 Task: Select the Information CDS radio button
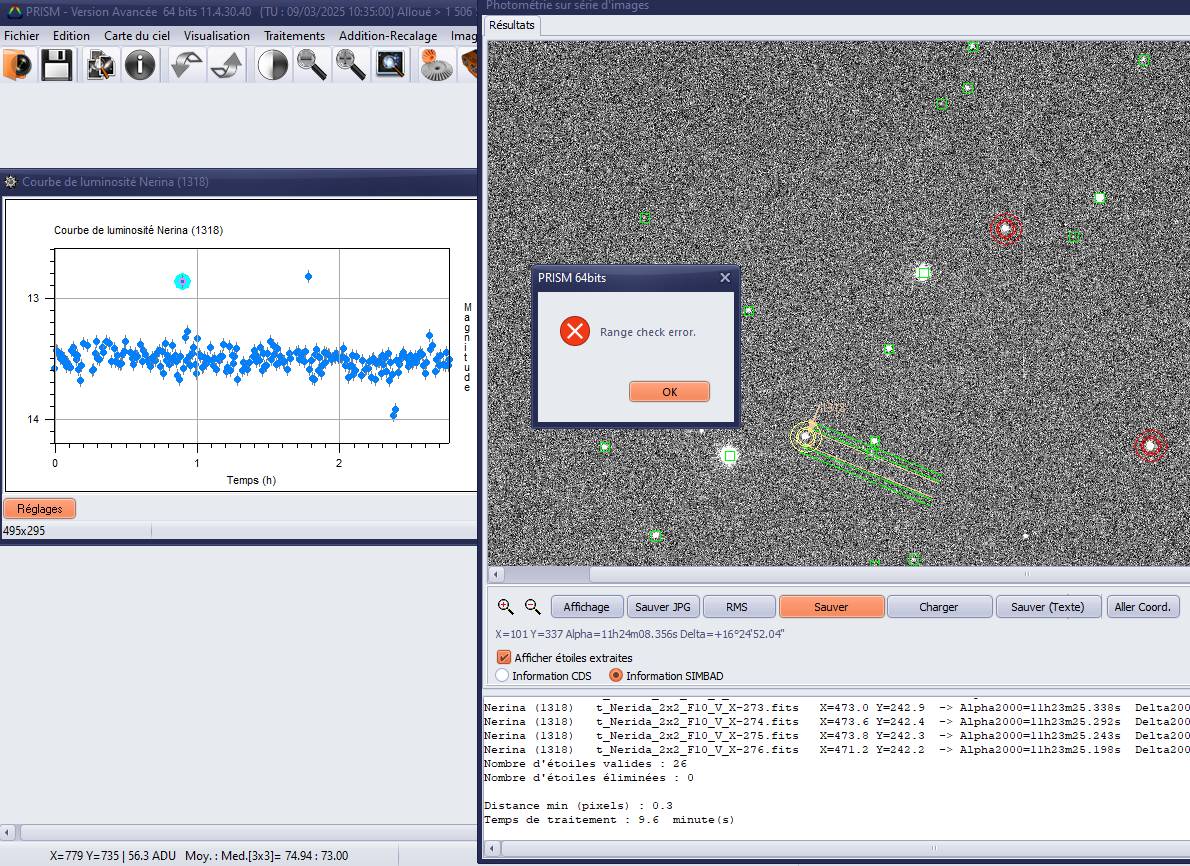click(502, 676)
